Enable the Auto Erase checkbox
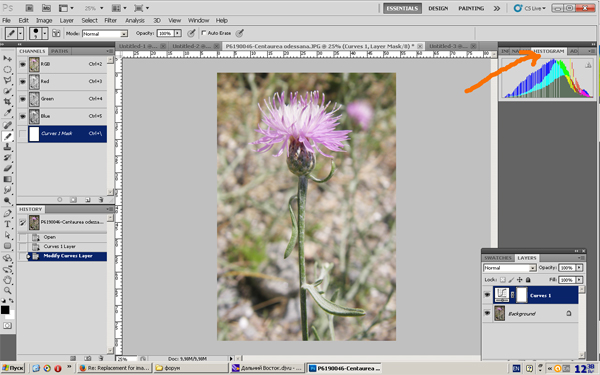Viewport: 600px width, 375px height. pos(204,33)
